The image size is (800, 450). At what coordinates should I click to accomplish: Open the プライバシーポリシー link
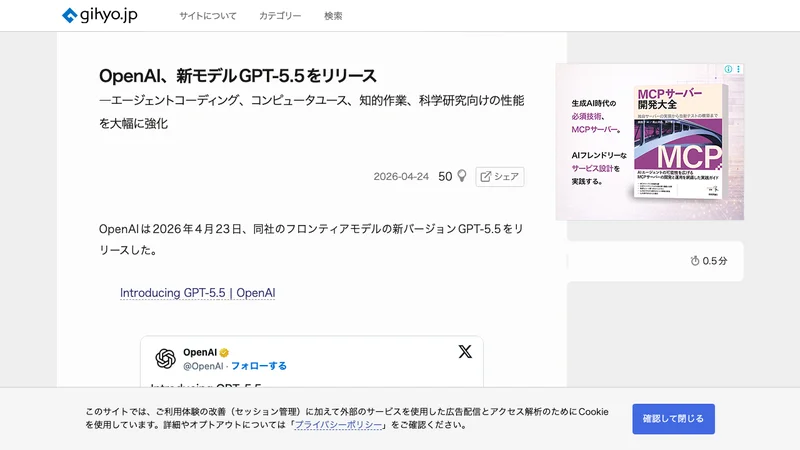(338, 424)
